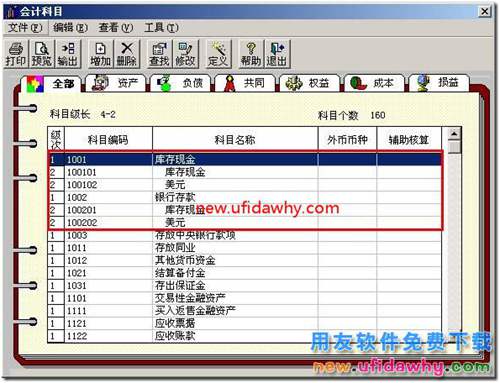Select account code 100102
500x383 pixels.
click(82, 185)
